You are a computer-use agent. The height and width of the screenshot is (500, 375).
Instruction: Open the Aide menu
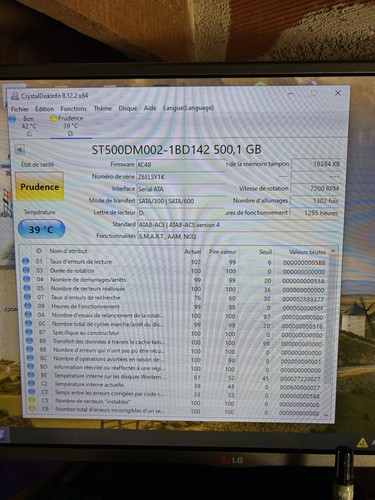tap(150, 108)
